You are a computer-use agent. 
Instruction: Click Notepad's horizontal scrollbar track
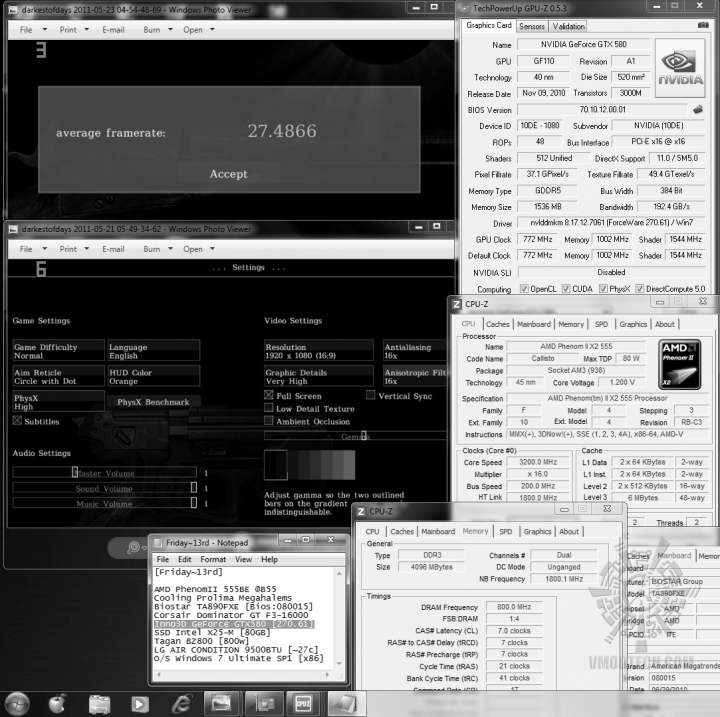click(x=243, y=675)
